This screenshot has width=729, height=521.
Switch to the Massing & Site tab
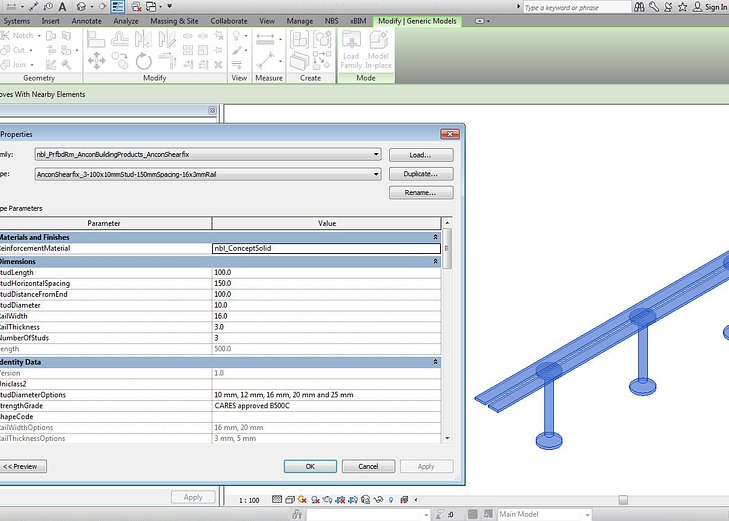click(174, 20)
